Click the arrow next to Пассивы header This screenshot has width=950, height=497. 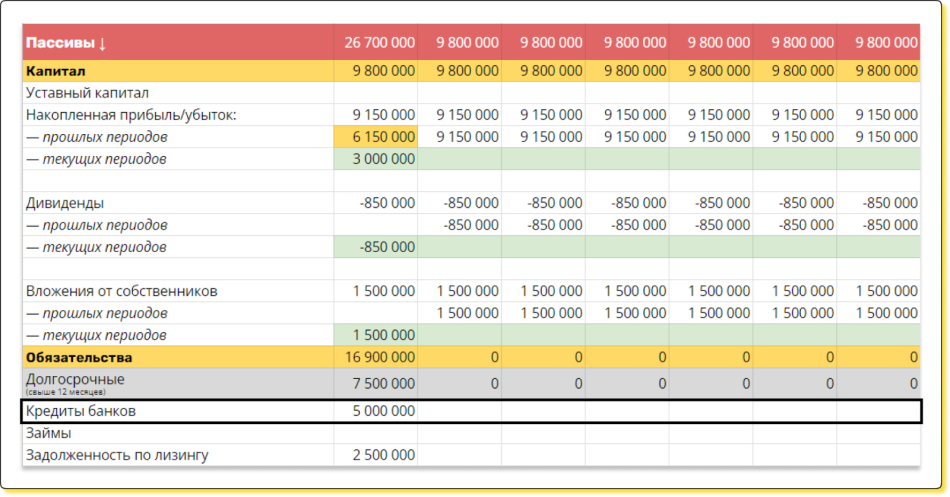[x=103, y=43]
